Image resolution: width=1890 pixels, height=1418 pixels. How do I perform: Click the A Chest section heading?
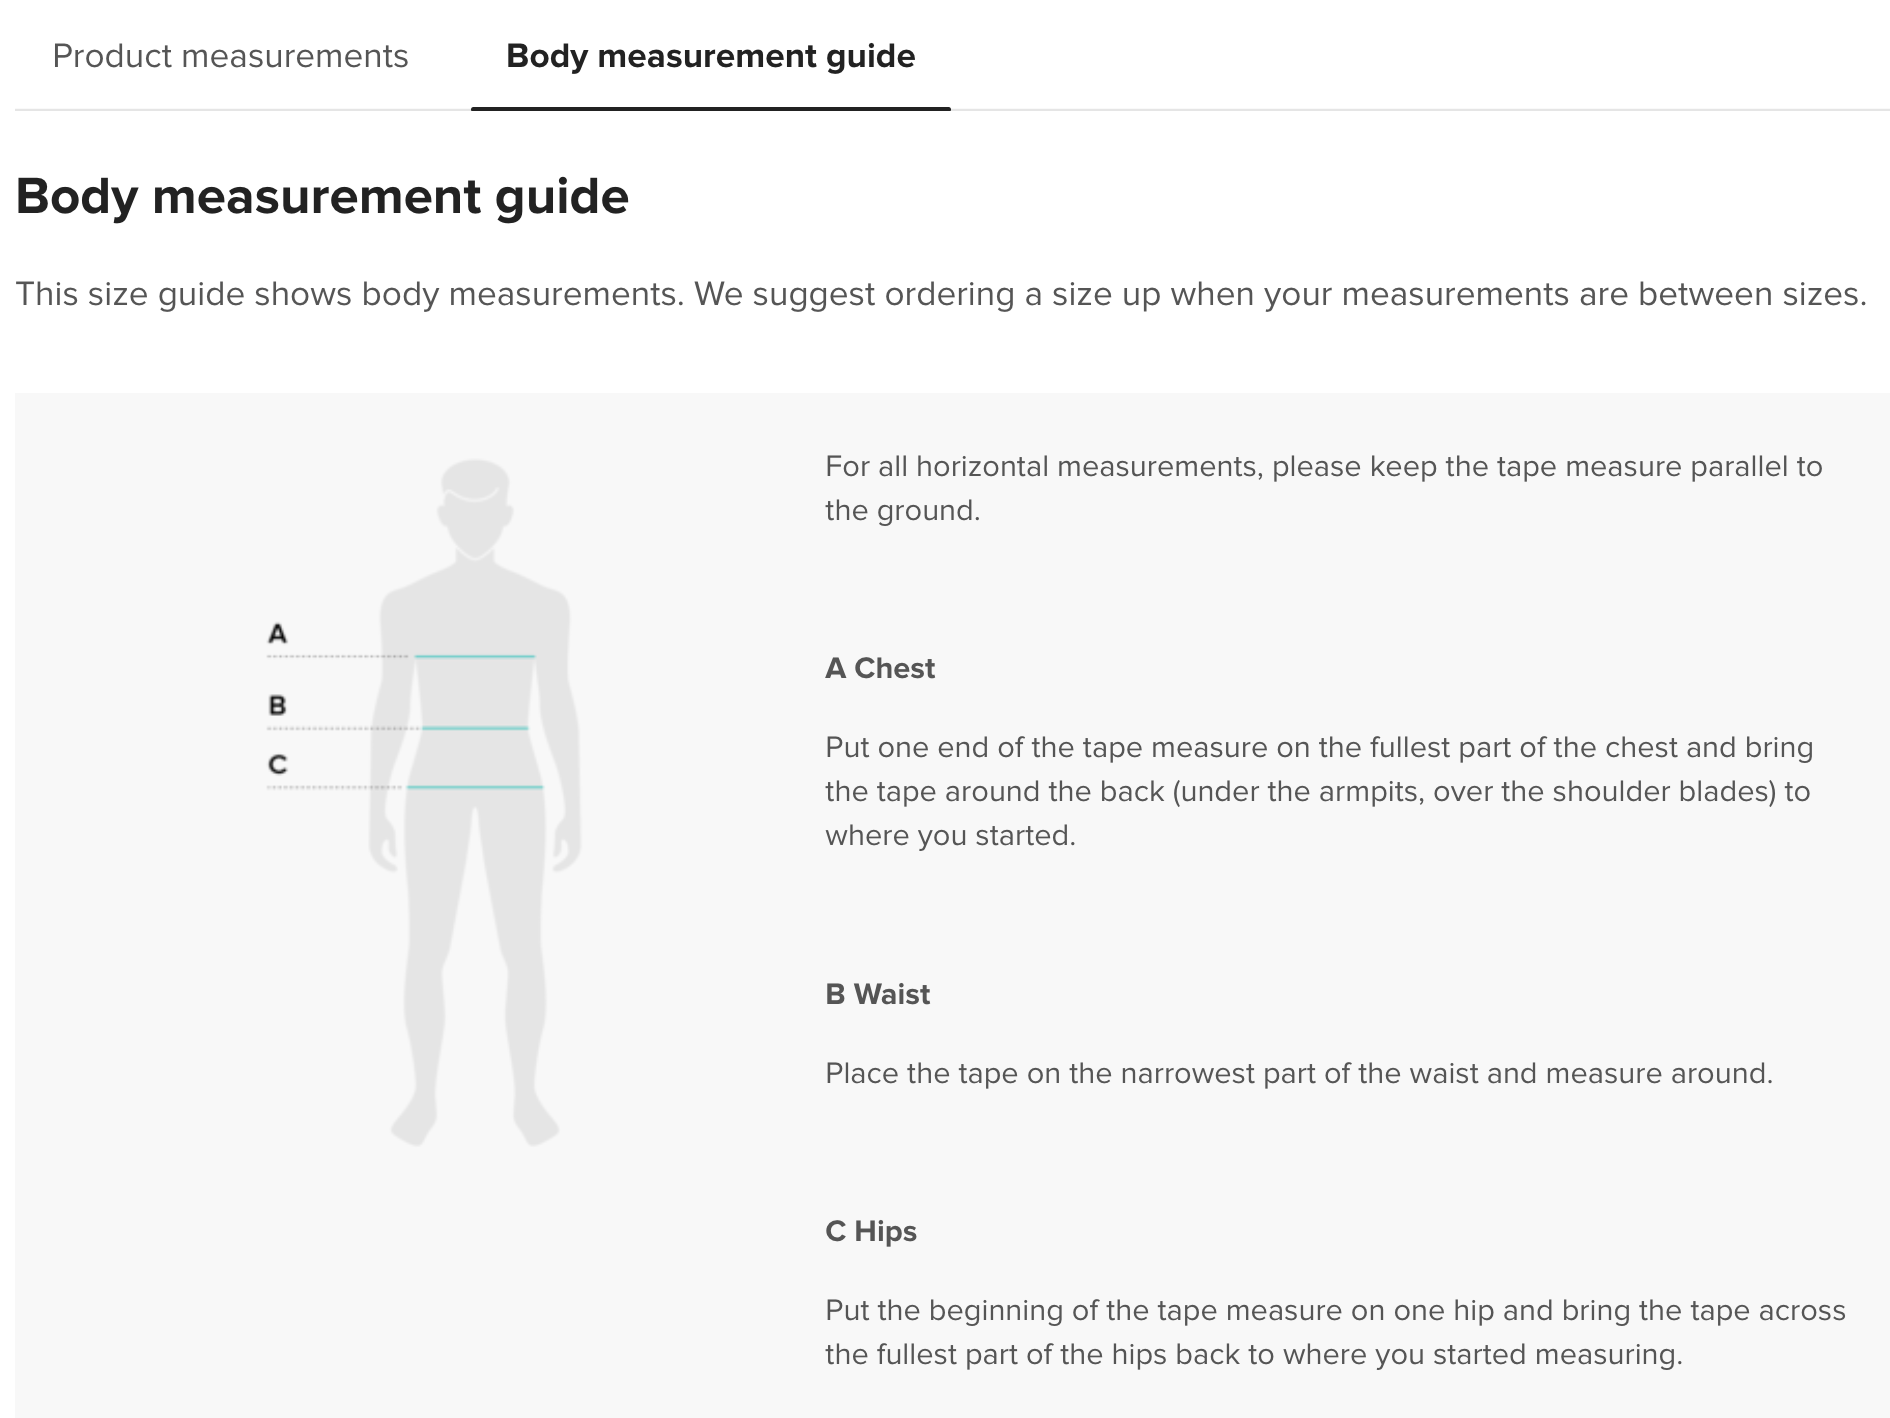click(x=880, y=668)
